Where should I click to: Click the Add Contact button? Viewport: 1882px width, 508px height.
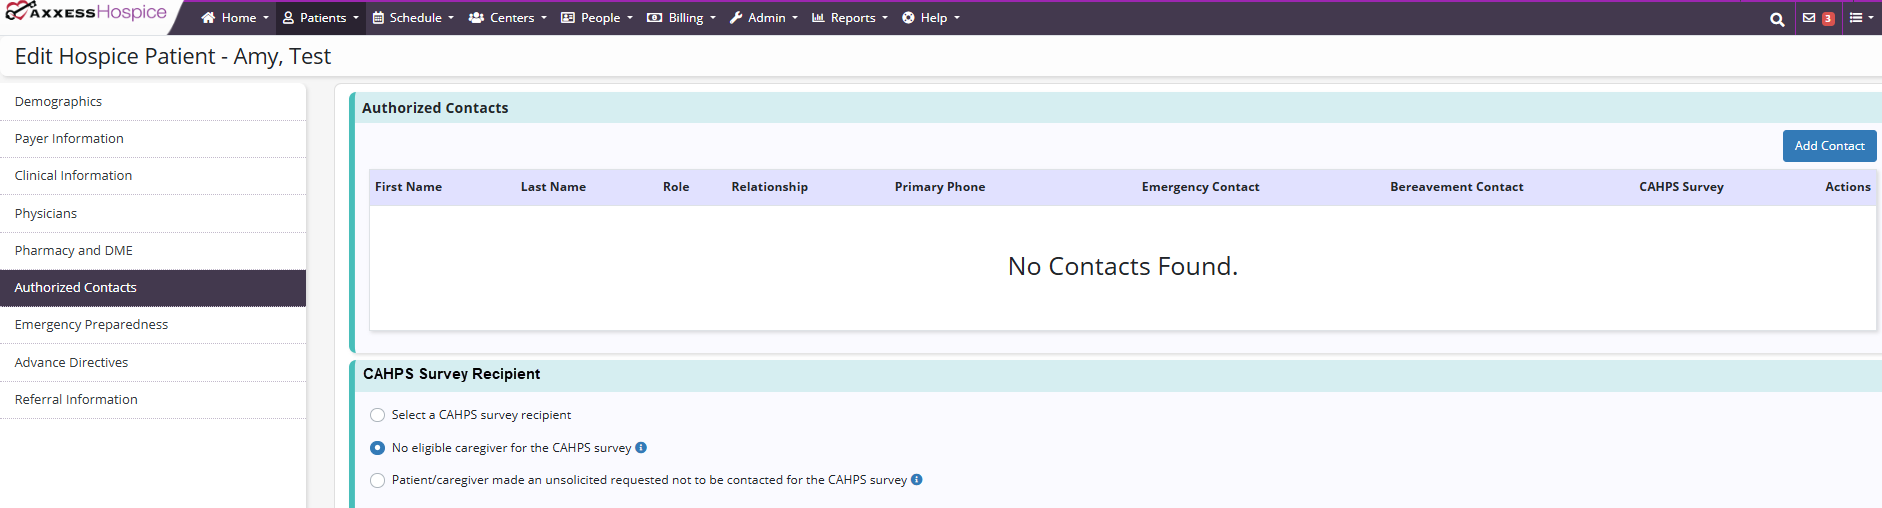1828,146
